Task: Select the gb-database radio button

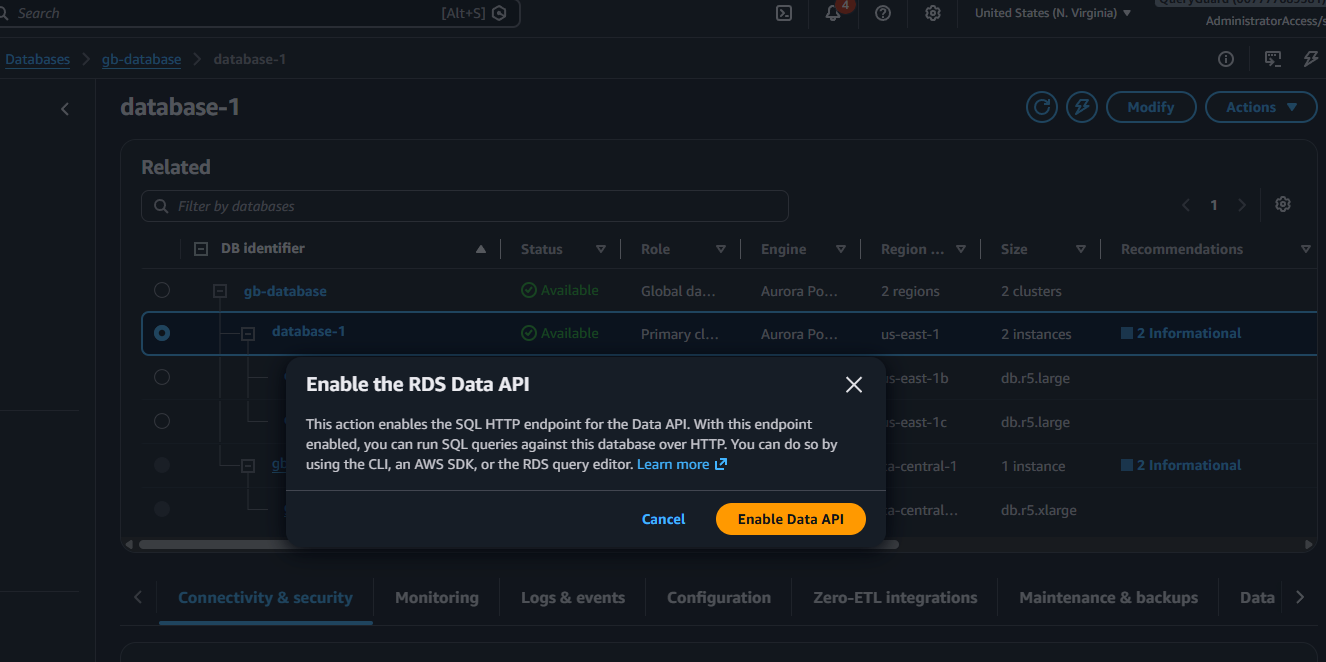Action: point(162,290)
